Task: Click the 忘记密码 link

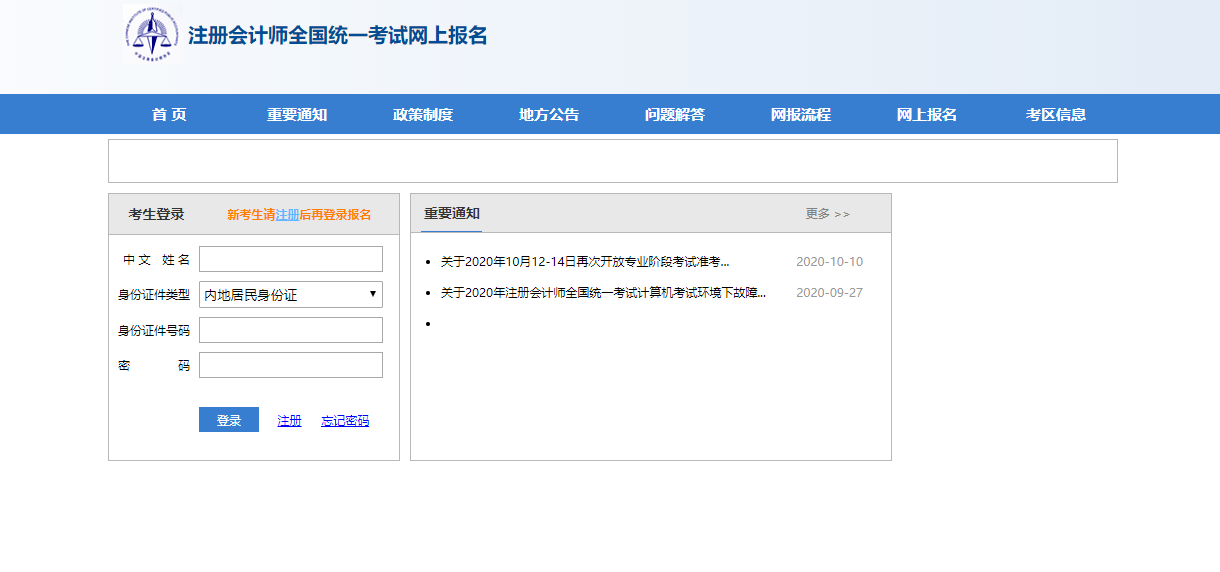Action: (x=345, y=421)
